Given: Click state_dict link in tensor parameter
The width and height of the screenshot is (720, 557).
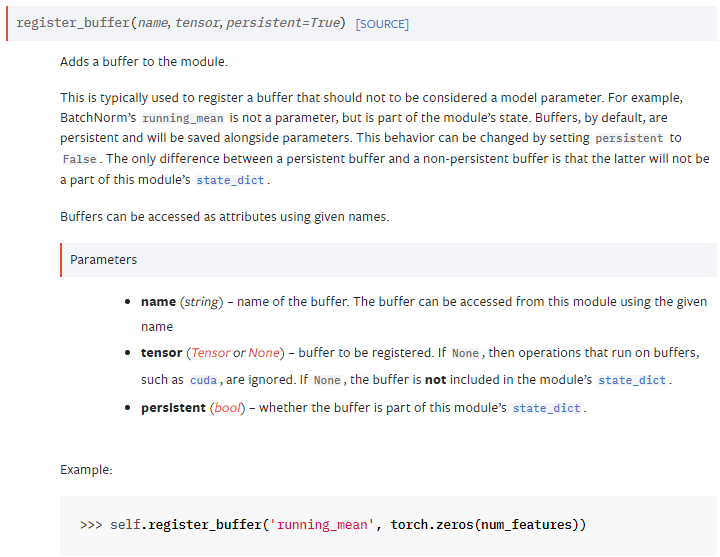Looking at the screenshot, I should click(632, 380).
